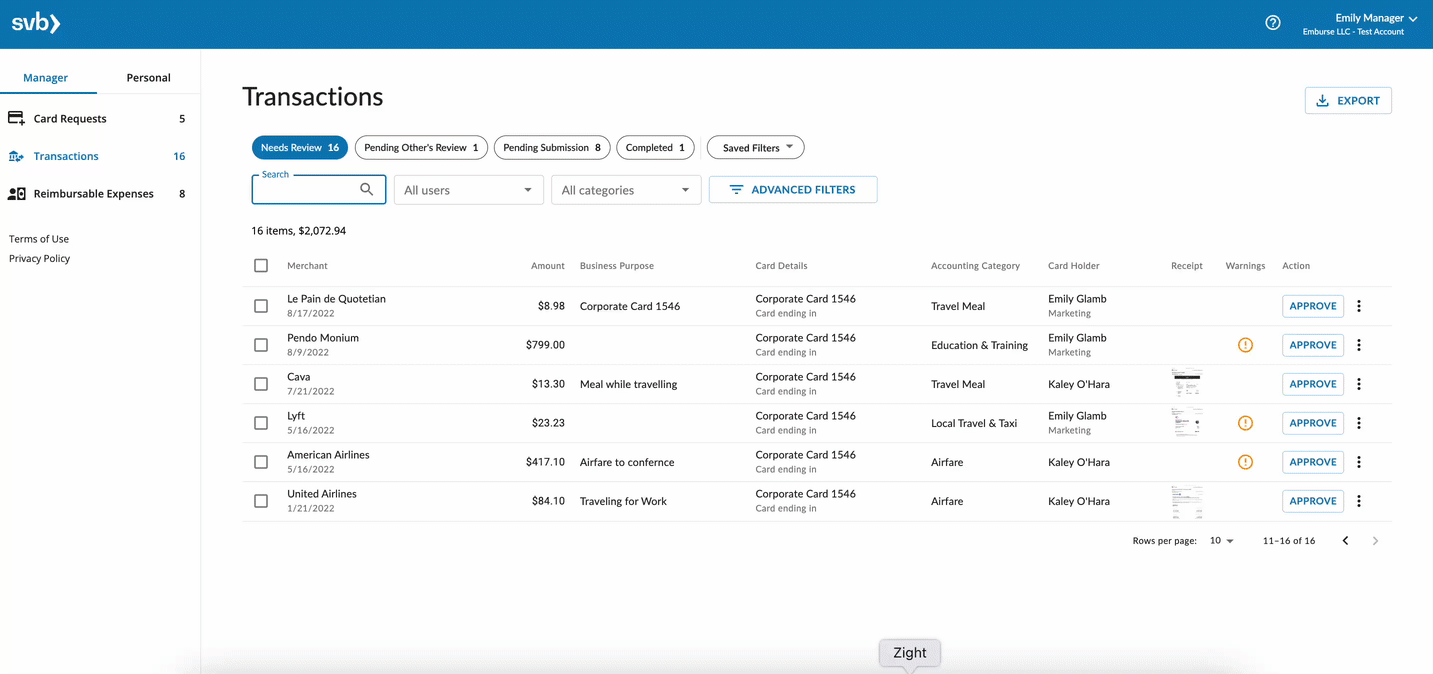Check the United Airlines transaction

click(261, 501)
